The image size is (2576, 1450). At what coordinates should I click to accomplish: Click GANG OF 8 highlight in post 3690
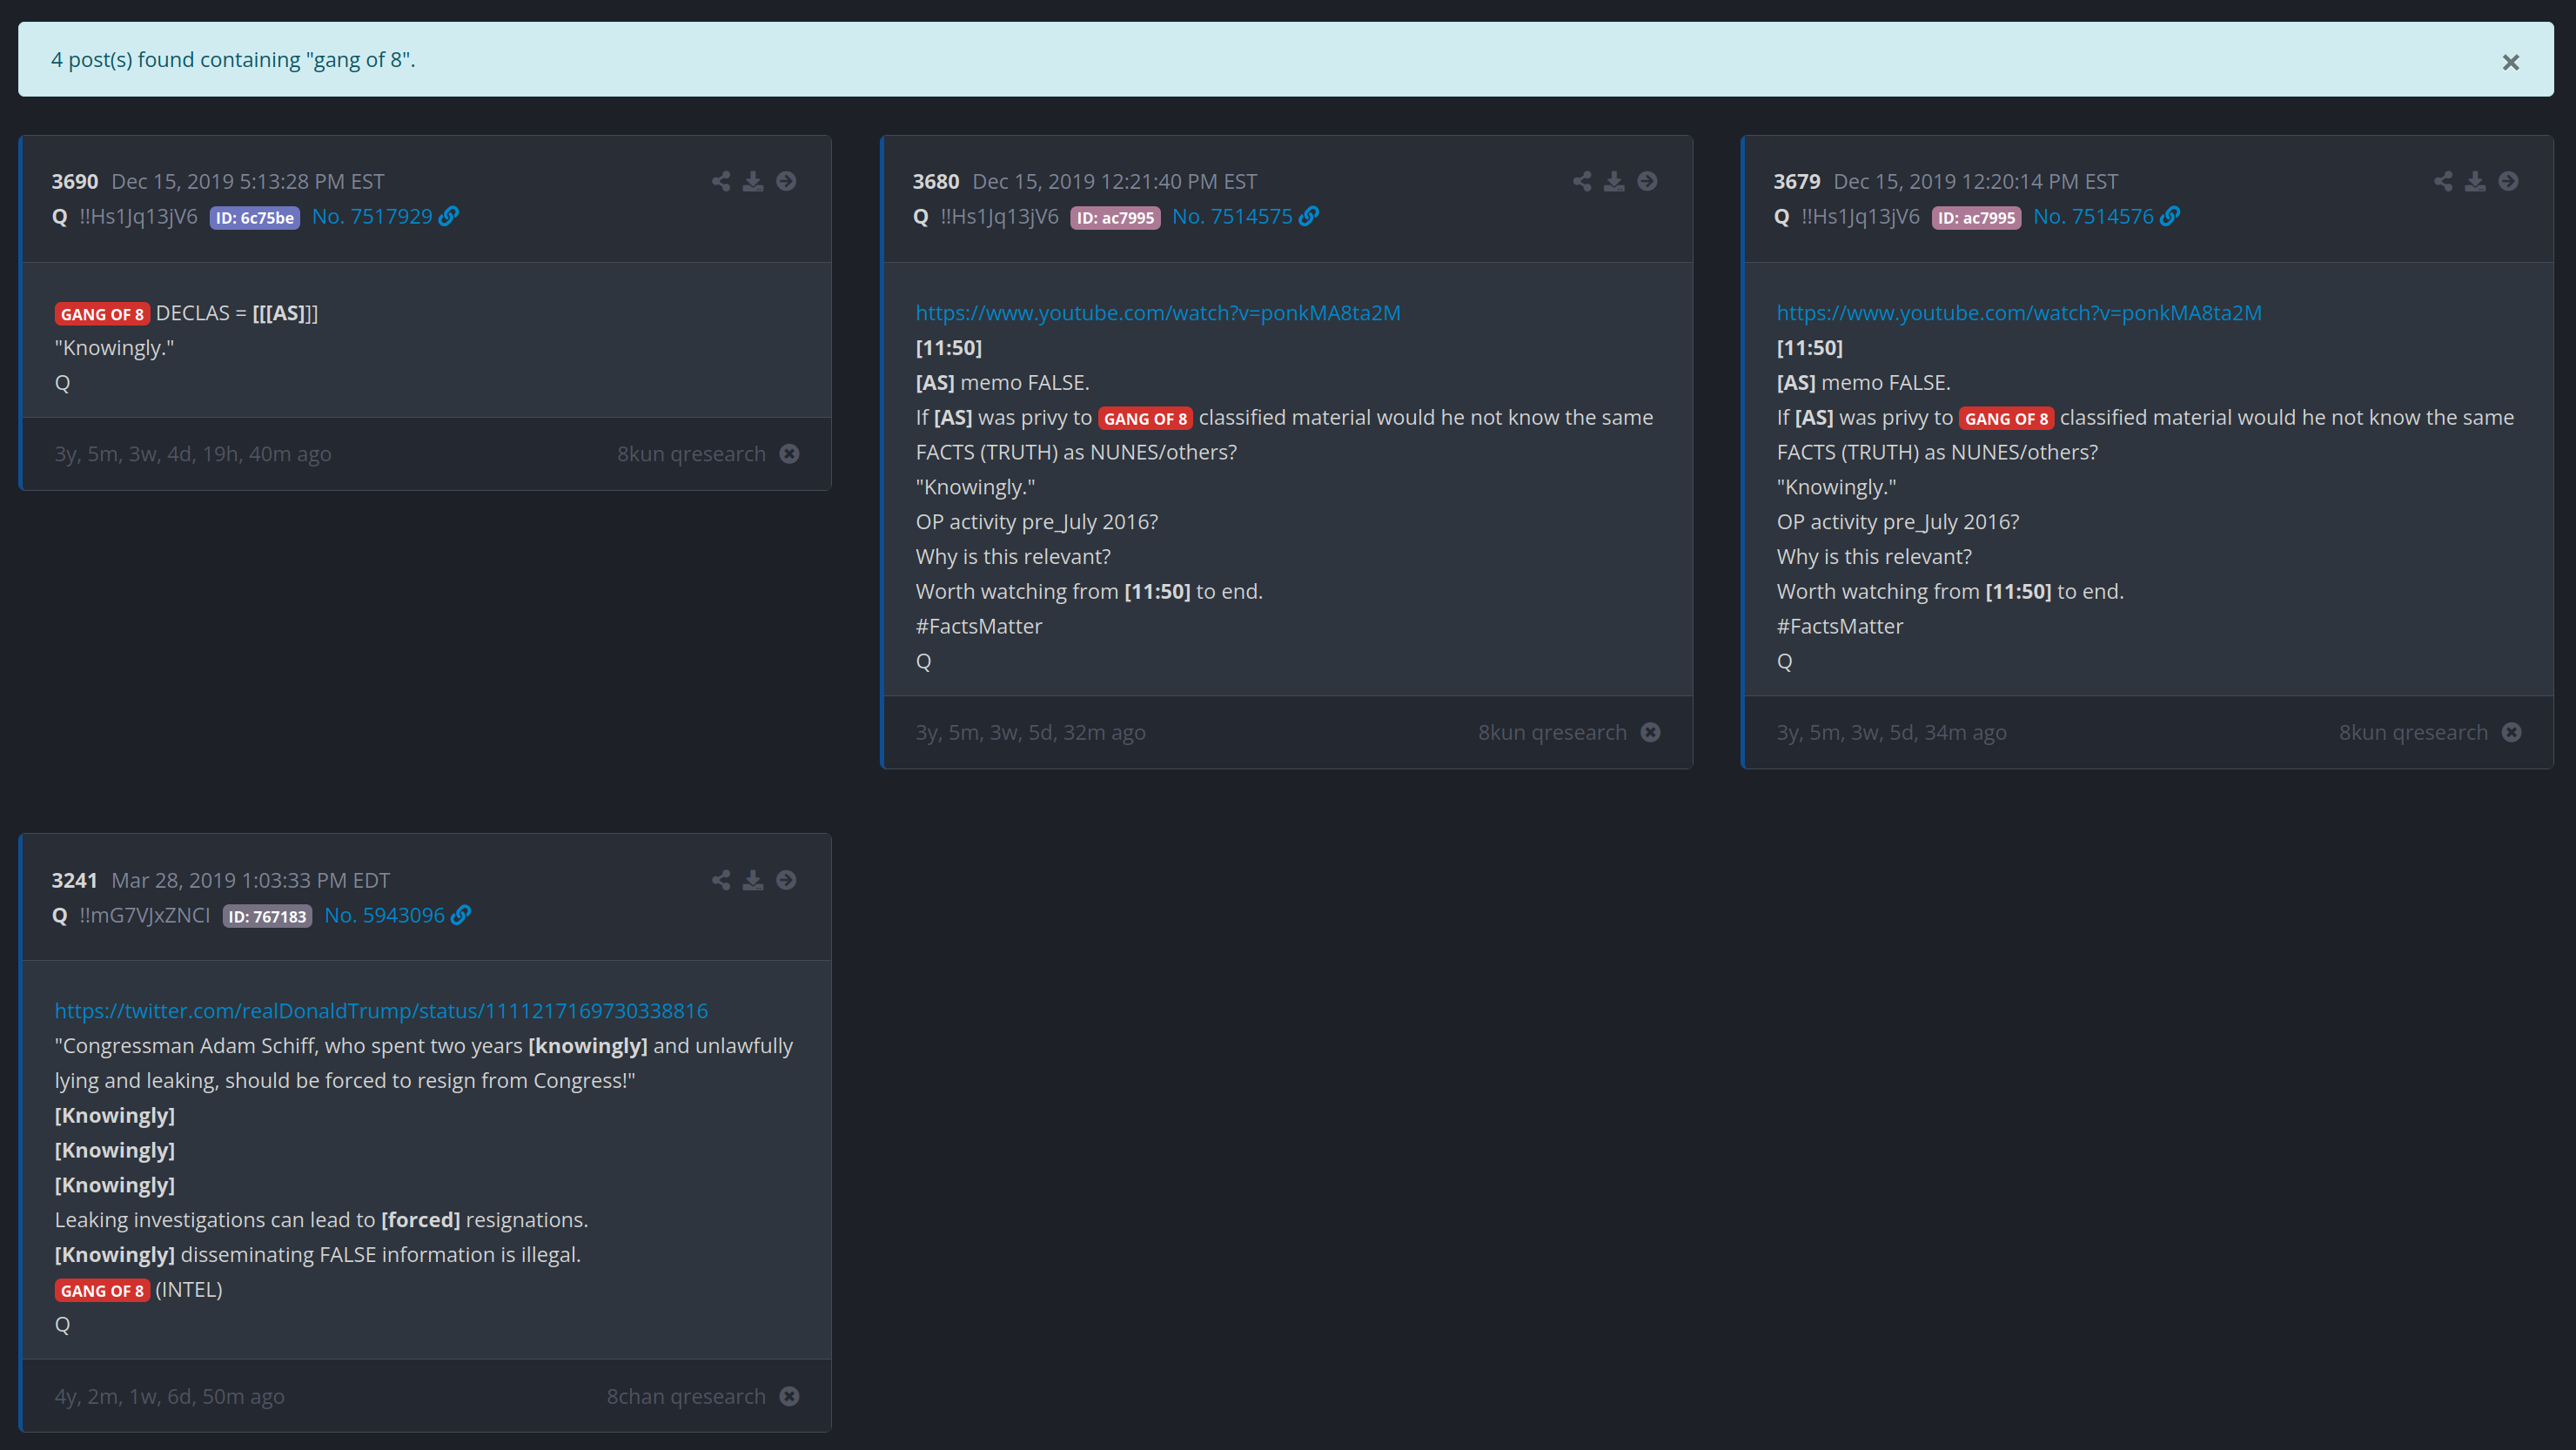pyautogui.click(x=102, y=314)
